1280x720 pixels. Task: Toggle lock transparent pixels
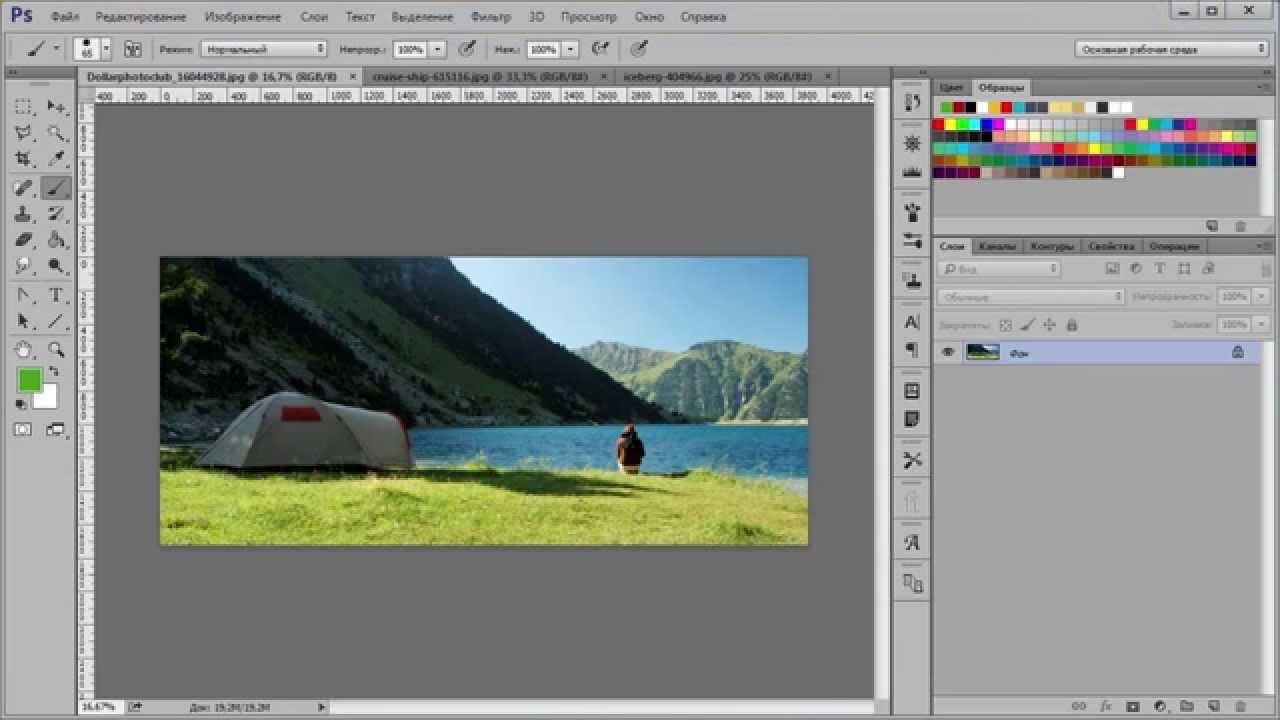(1006, 325)
